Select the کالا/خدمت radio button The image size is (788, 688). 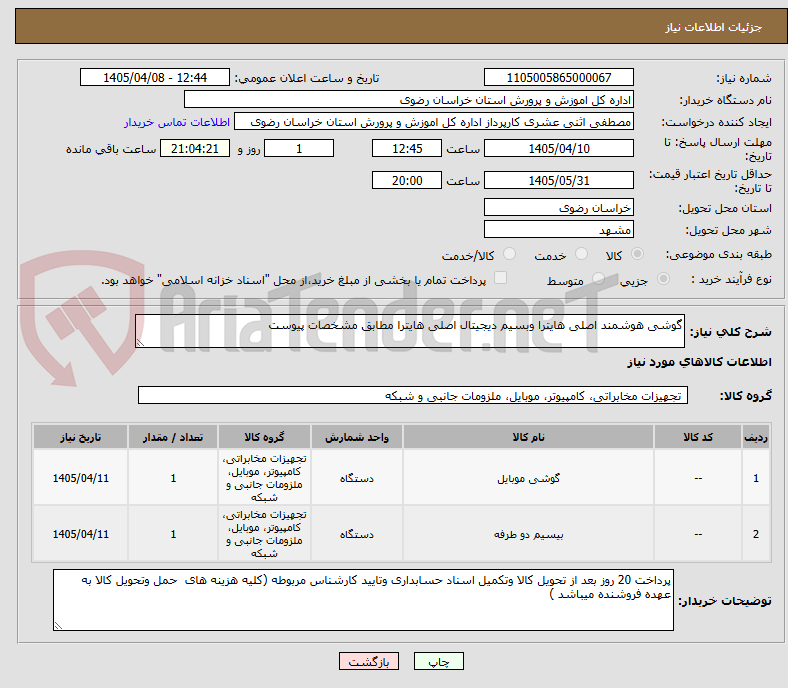510,254
